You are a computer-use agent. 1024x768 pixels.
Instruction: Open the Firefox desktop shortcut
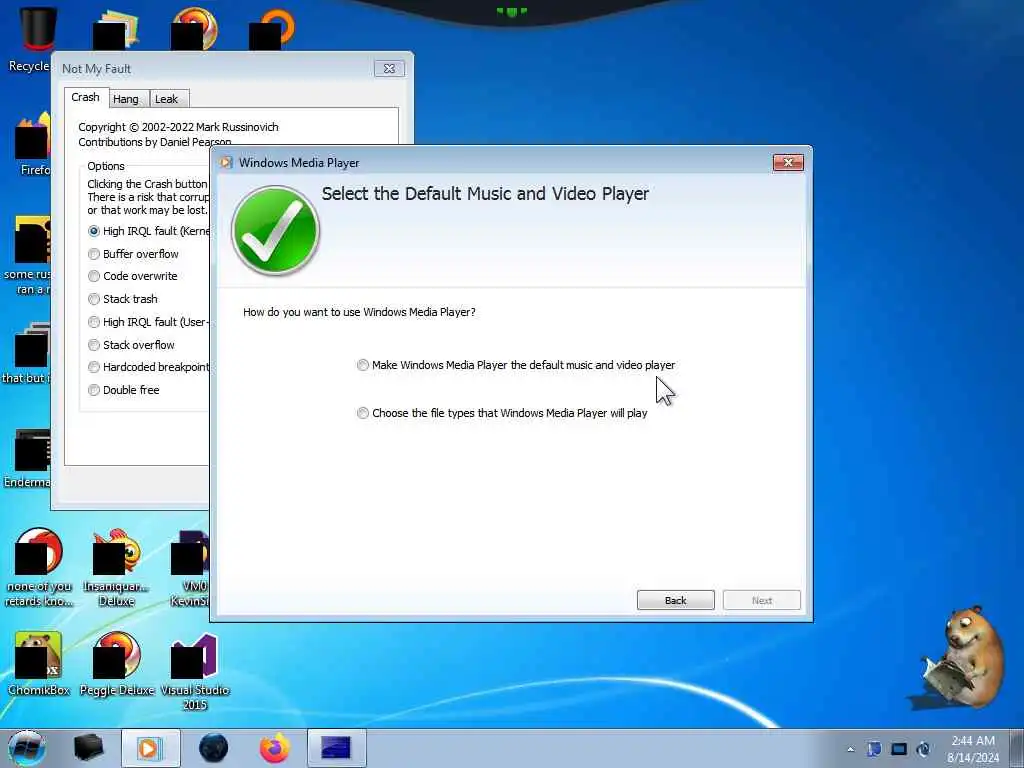pos(31,144)
